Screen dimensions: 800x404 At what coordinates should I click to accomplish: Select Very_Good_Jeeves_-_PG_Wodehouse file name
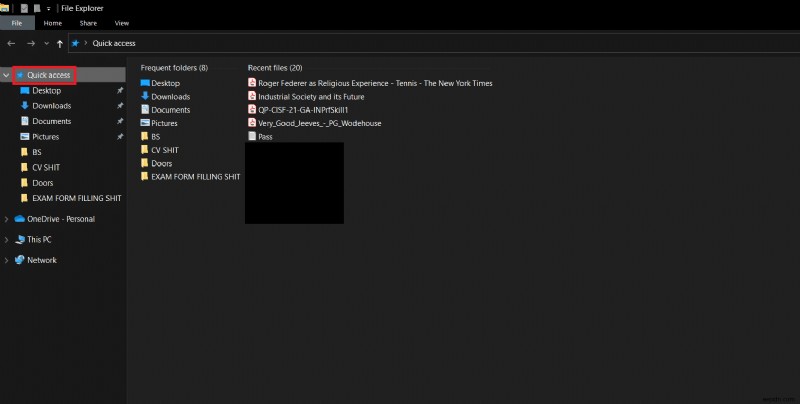coord(319,123)
